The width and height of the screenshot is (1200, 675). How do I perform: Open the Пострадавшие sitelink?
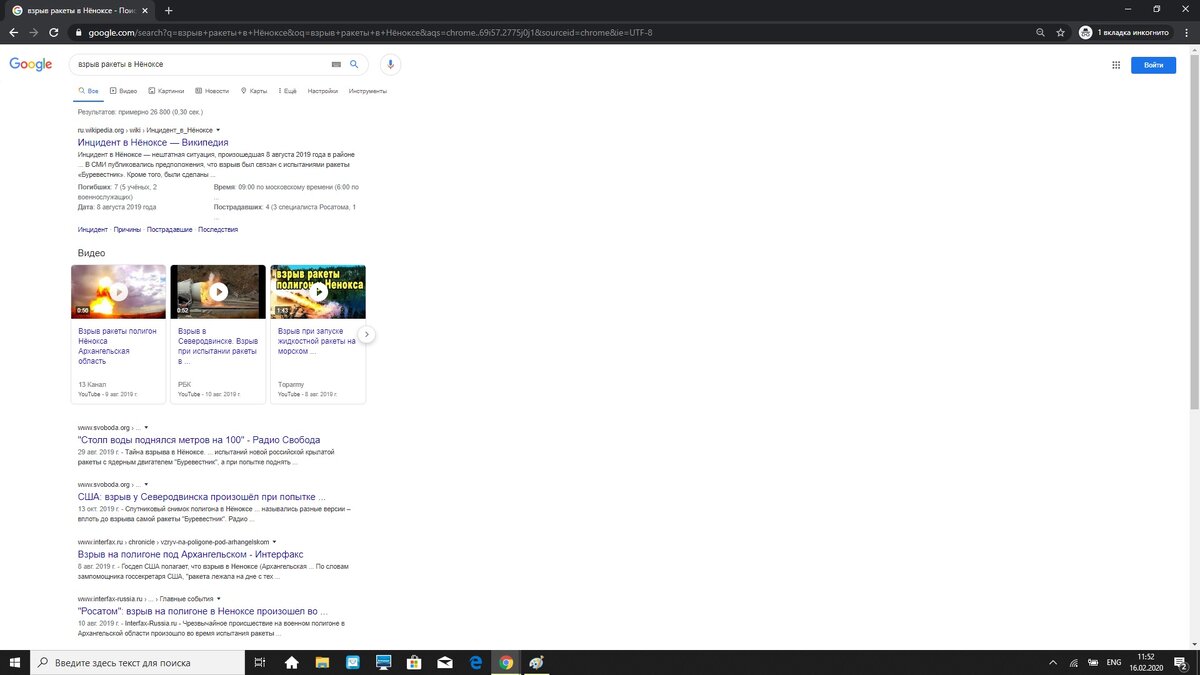point(169,230)
